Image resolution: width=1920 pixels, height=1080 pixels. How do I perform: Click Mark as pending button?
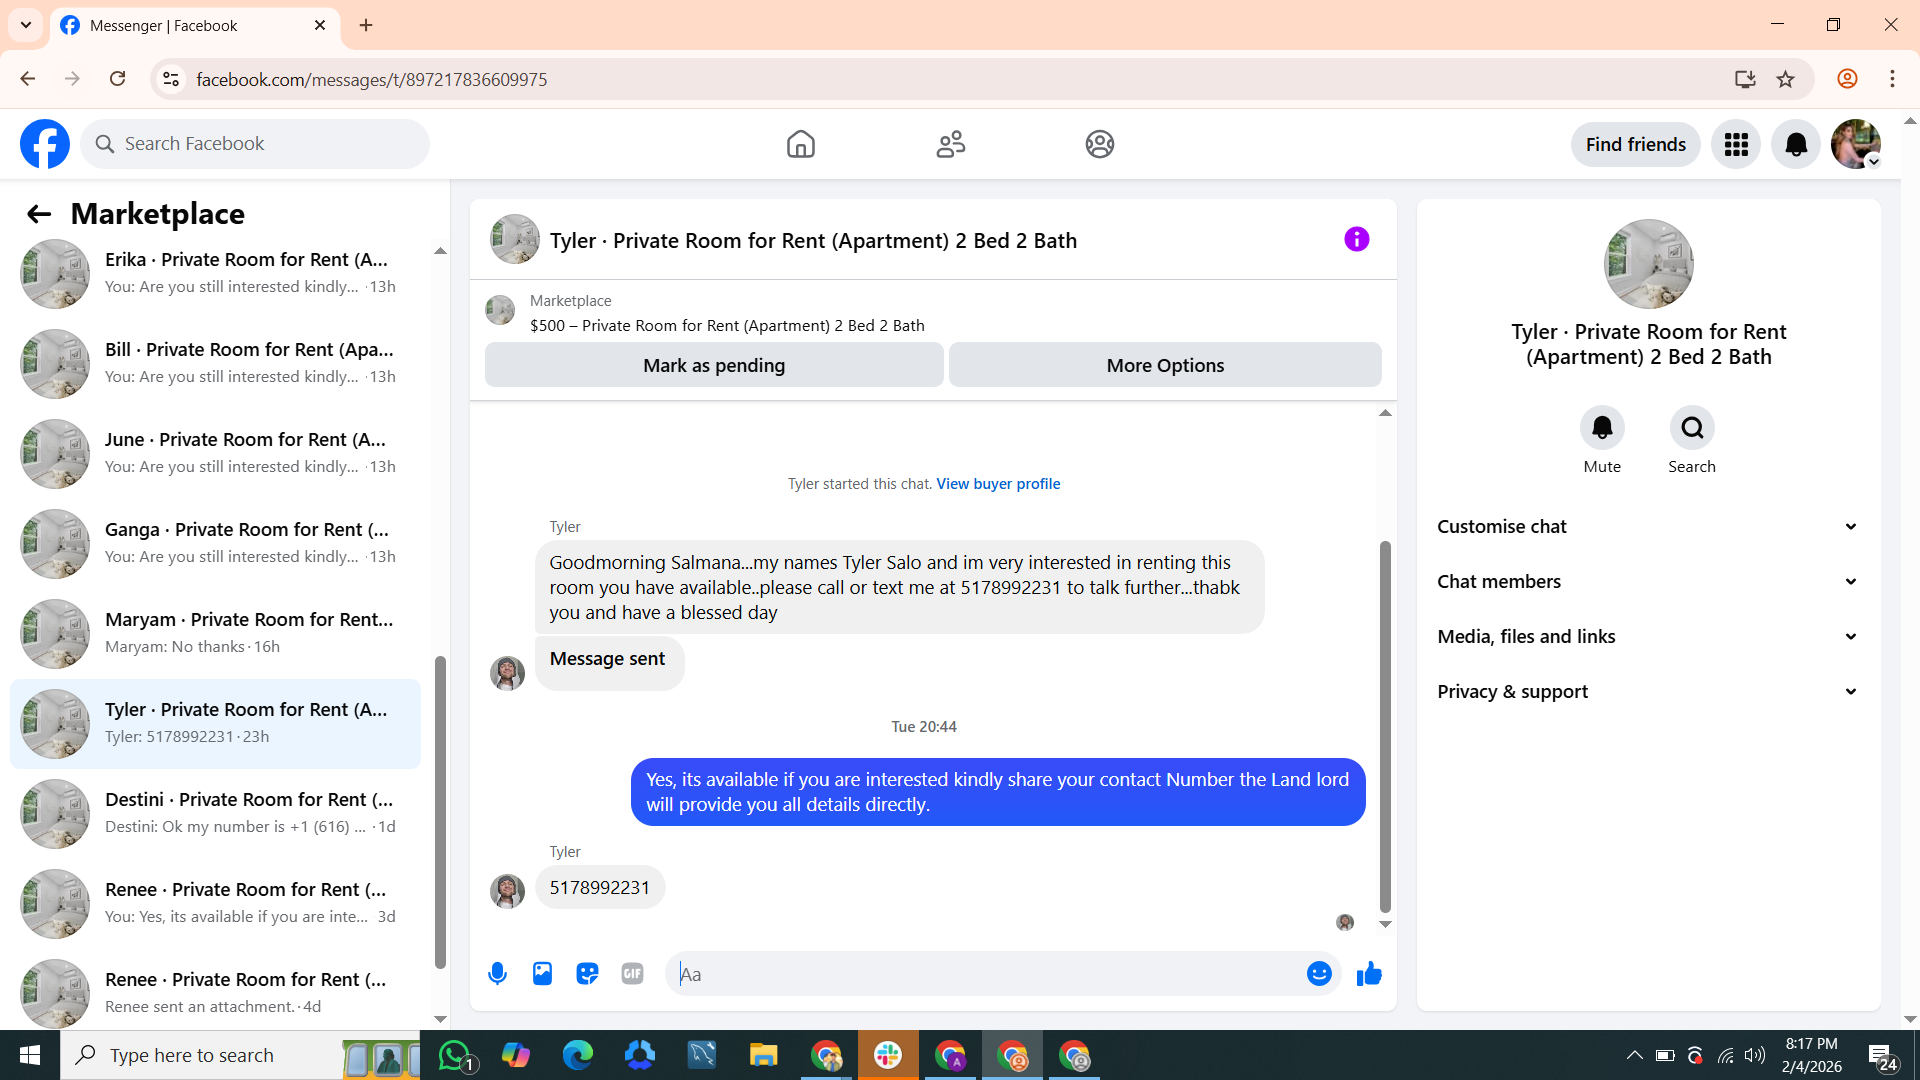coord(714,366)
